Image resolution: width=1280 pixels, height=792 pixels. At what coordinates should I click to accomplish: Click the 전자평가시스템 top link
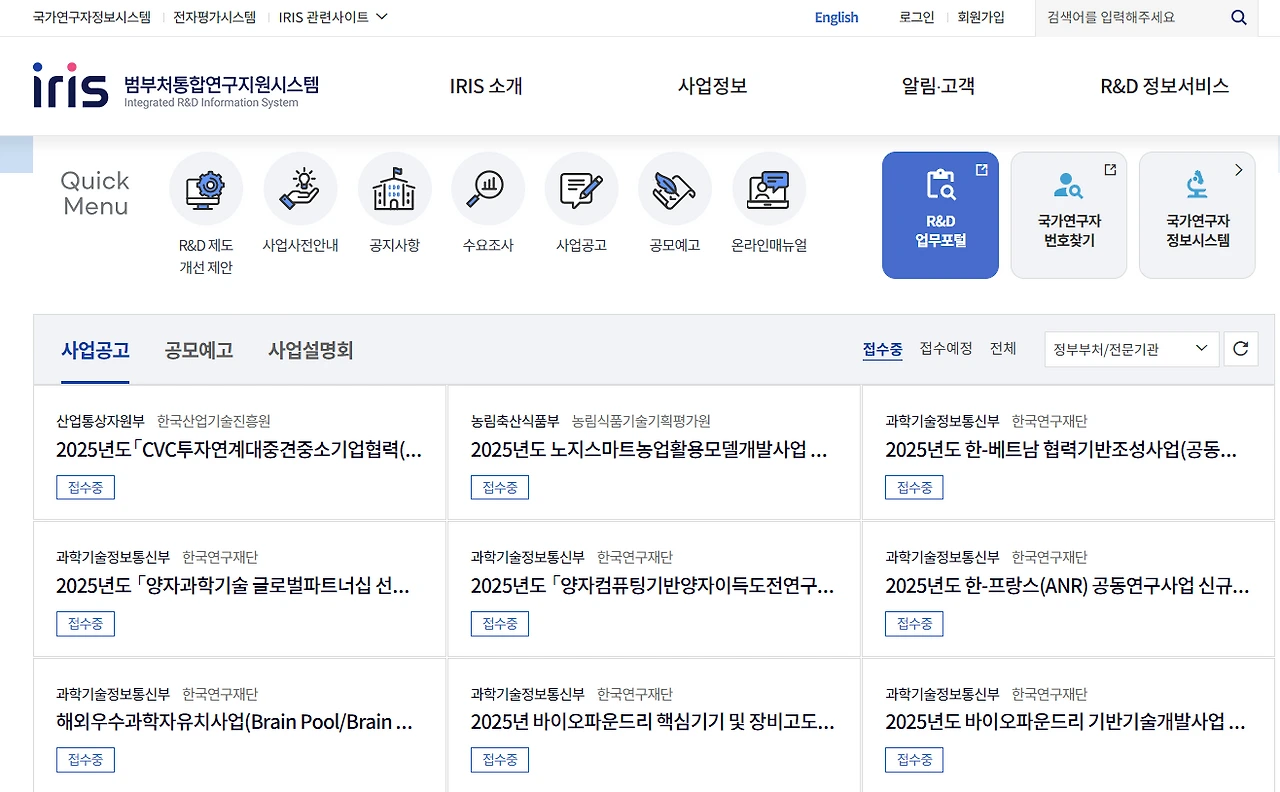(214, 17)
